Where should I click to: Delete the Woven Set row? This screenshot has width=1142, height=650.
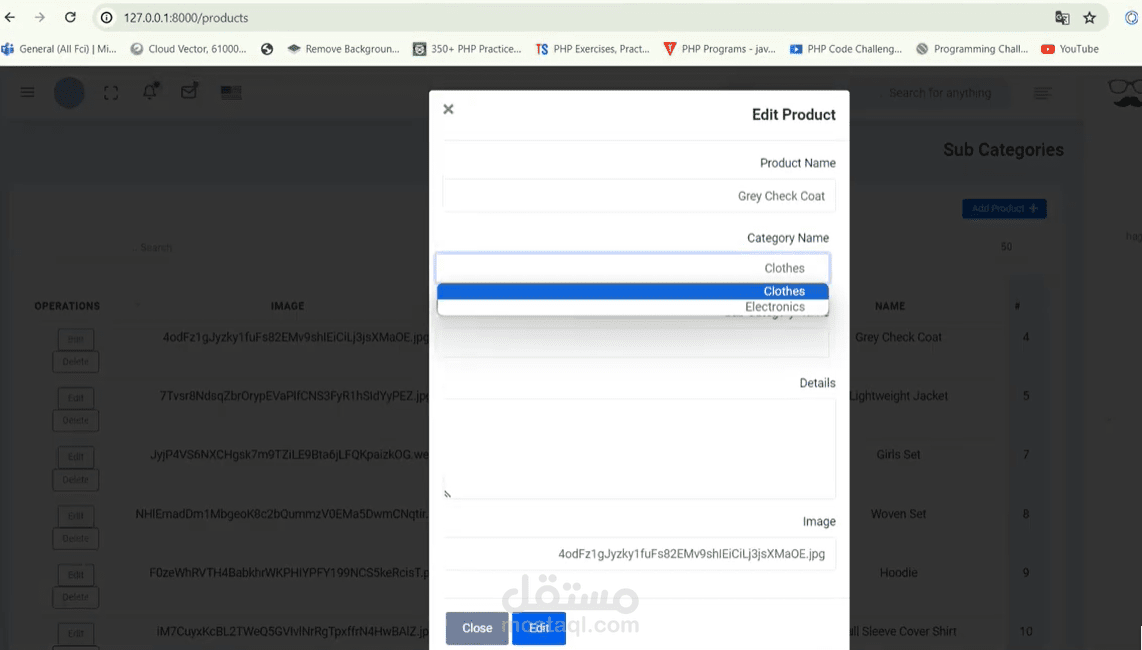(76, 539)
